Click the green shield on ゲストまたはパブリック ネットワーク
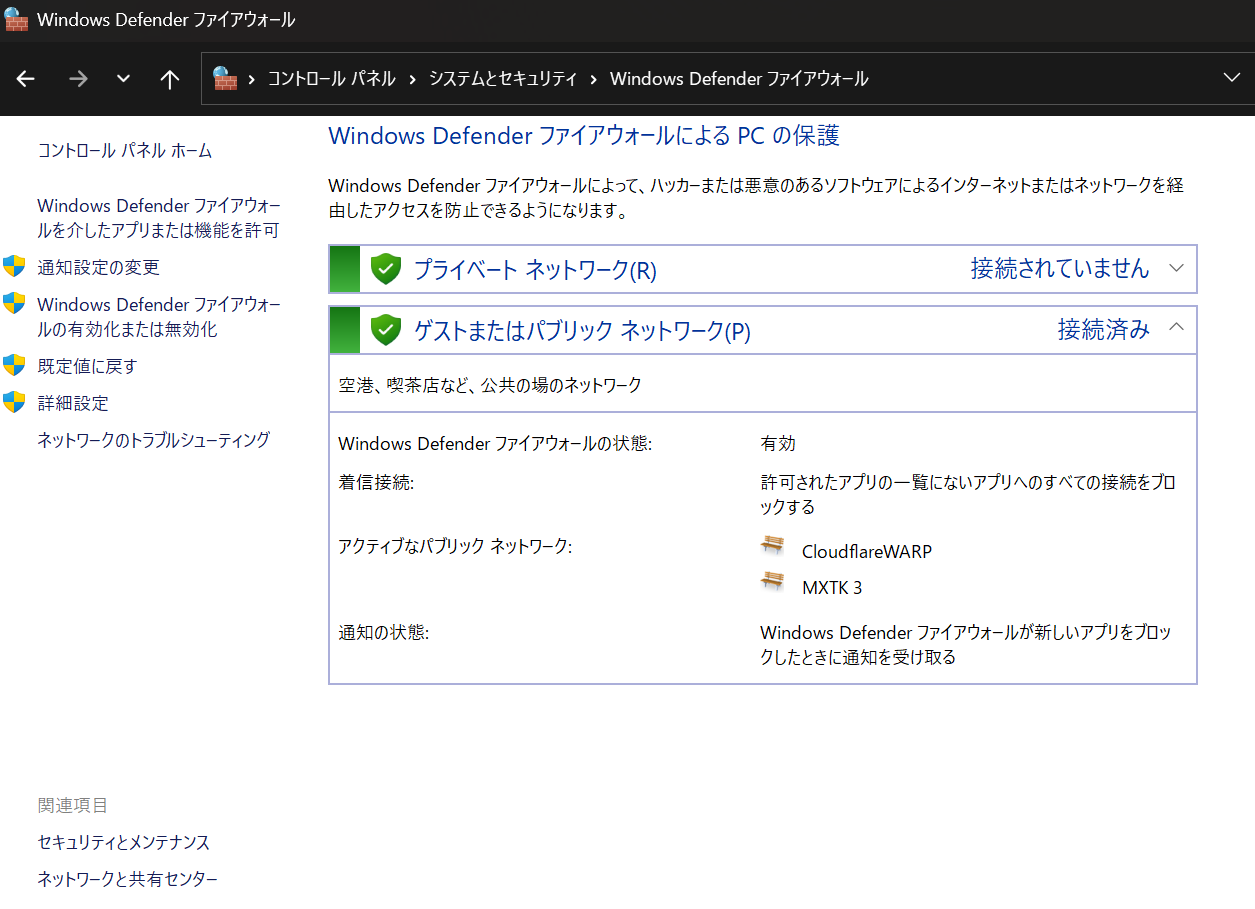Viewport: 1255px width, 909px height. pyautogui.click(x=385, y=330)
